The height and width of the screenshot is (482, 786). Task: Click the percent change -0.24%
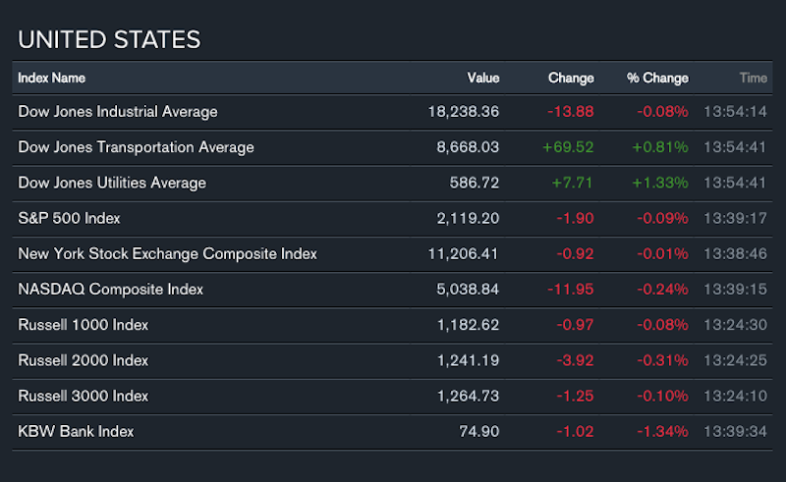[663, 290]
